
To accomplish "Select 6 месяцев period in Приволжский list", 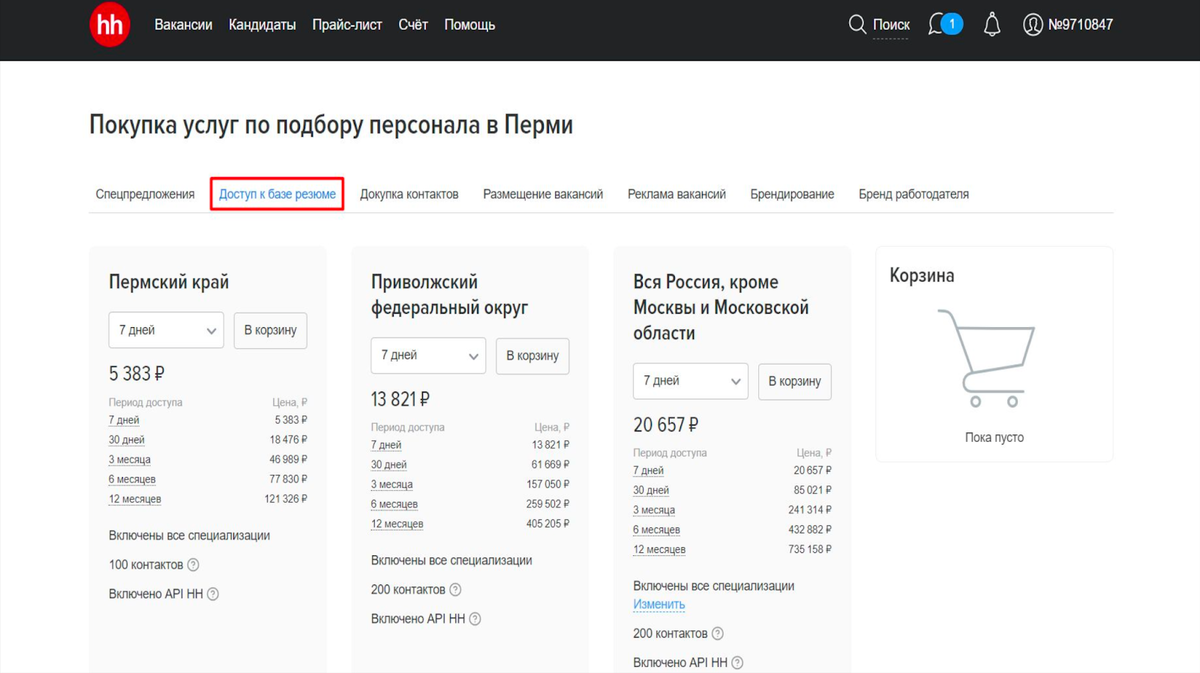I will click(x=394, y=504).
